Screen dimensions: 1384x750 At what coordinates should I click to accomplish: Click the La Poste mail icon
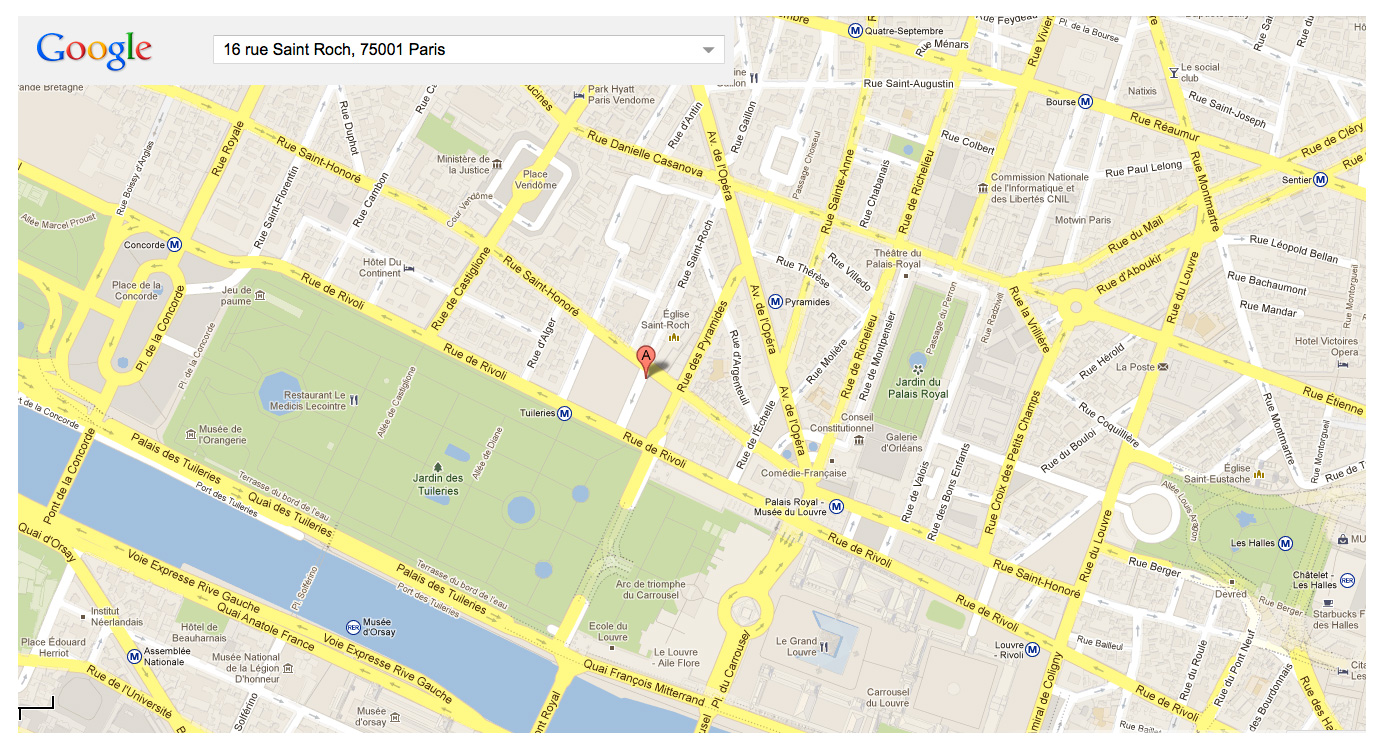click(1163, 367)
